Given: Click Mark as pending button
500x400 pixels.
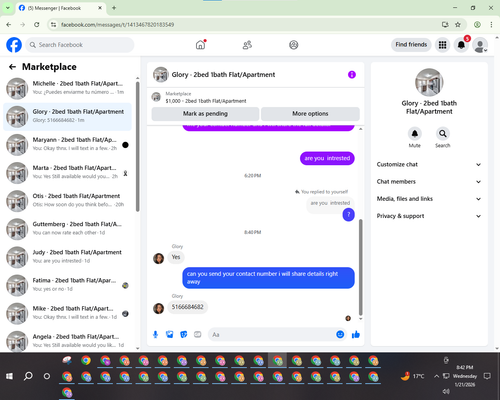Looking at the screenshot, I should [x=205, y=114].
